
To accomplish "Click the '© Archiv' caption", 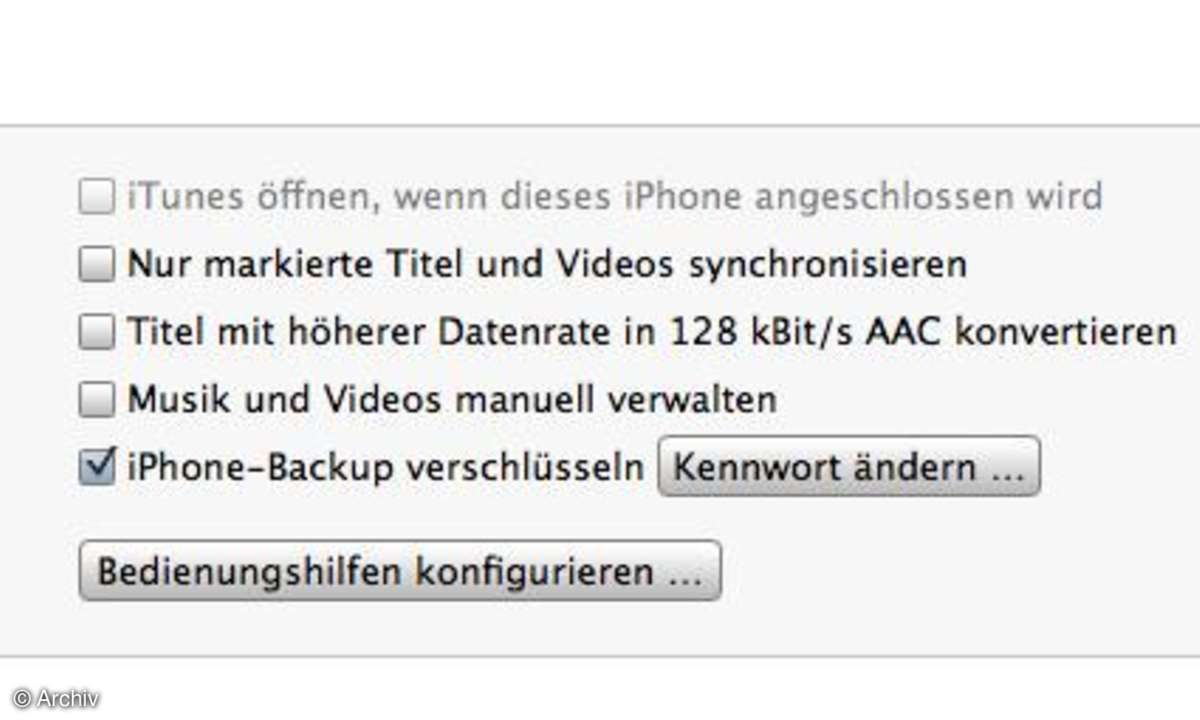I will click(56, 699).
